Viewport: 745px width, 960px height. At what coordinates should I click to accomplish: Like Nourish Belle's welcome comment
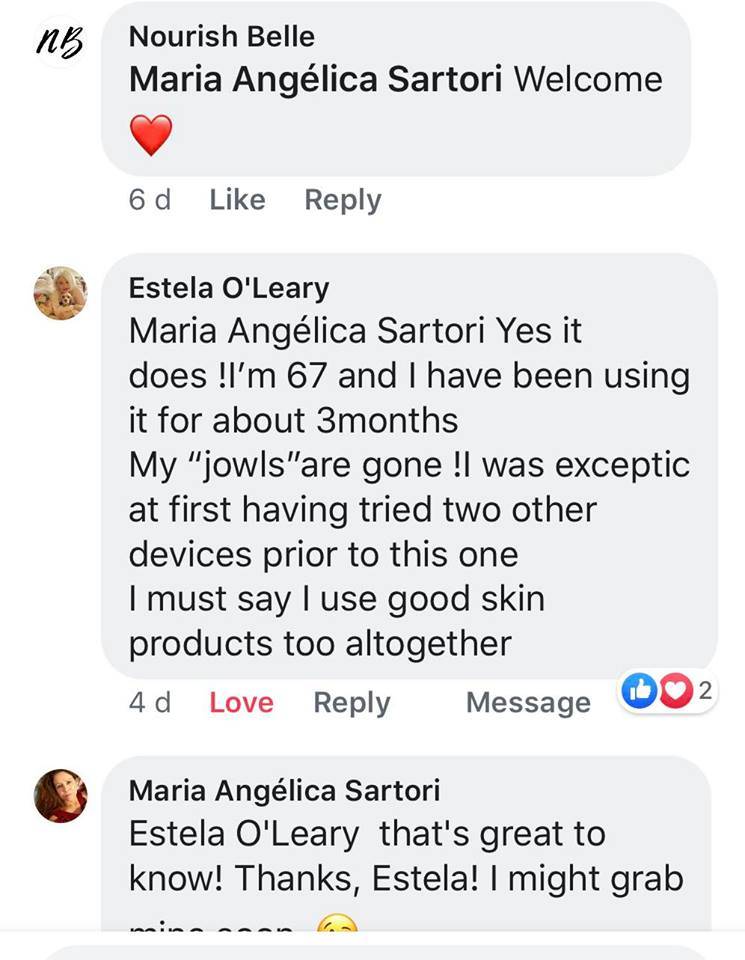(x=237, y=200)
